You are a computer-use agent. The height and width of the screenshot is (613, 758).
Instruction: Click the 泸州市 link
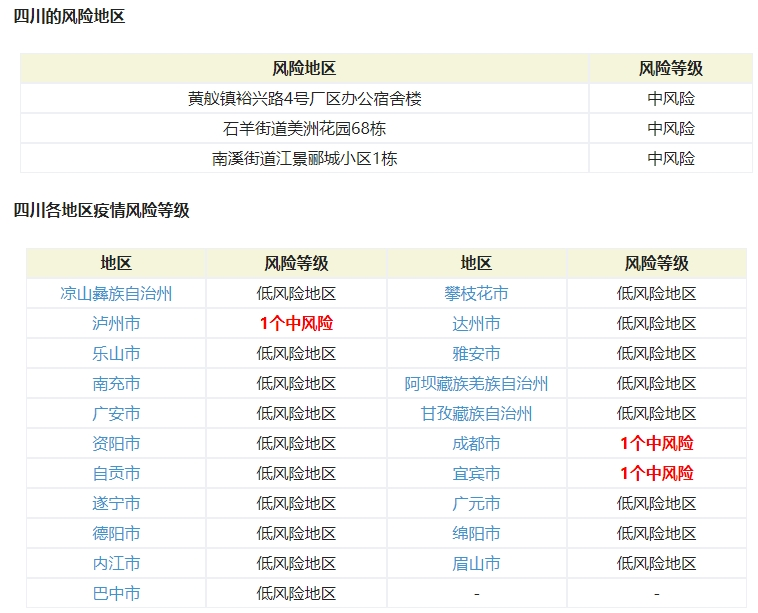[116, 324]
